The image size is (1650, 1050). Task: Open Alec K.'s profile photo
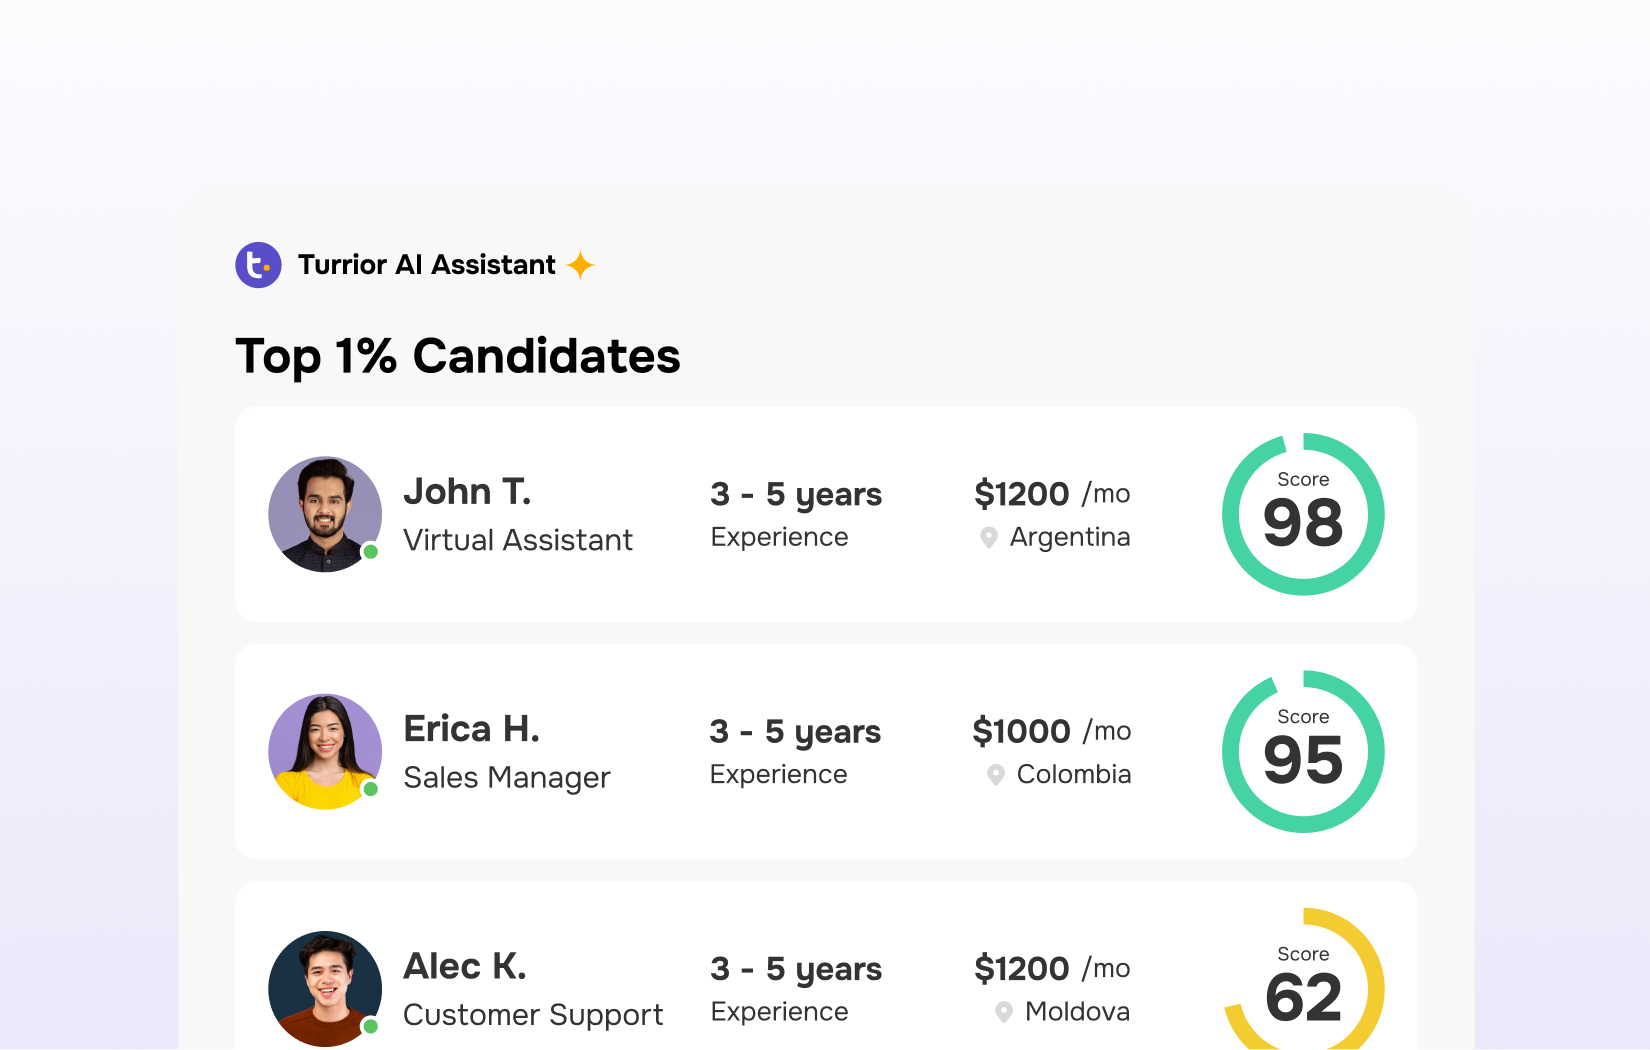(325, 989)
